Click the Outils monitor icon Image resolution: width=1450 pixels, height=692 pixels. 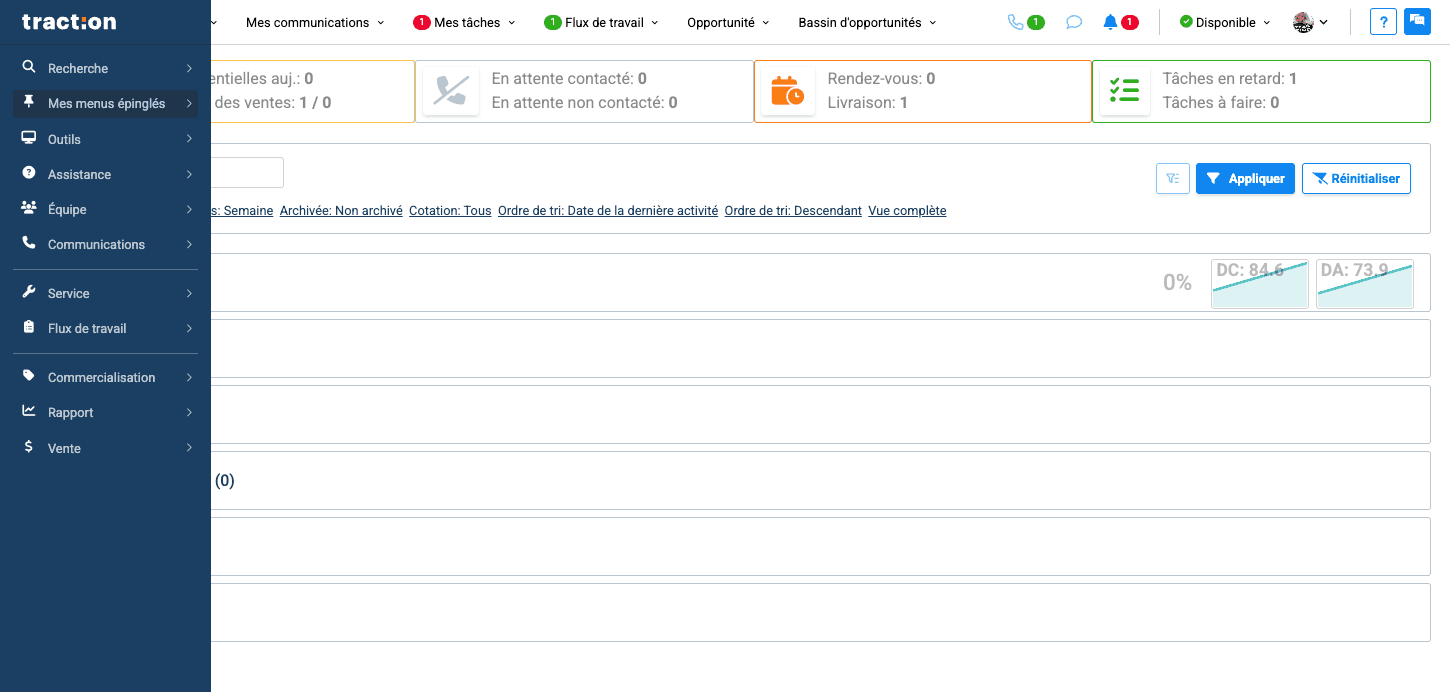pyautogui.click(x=29, y=139)
